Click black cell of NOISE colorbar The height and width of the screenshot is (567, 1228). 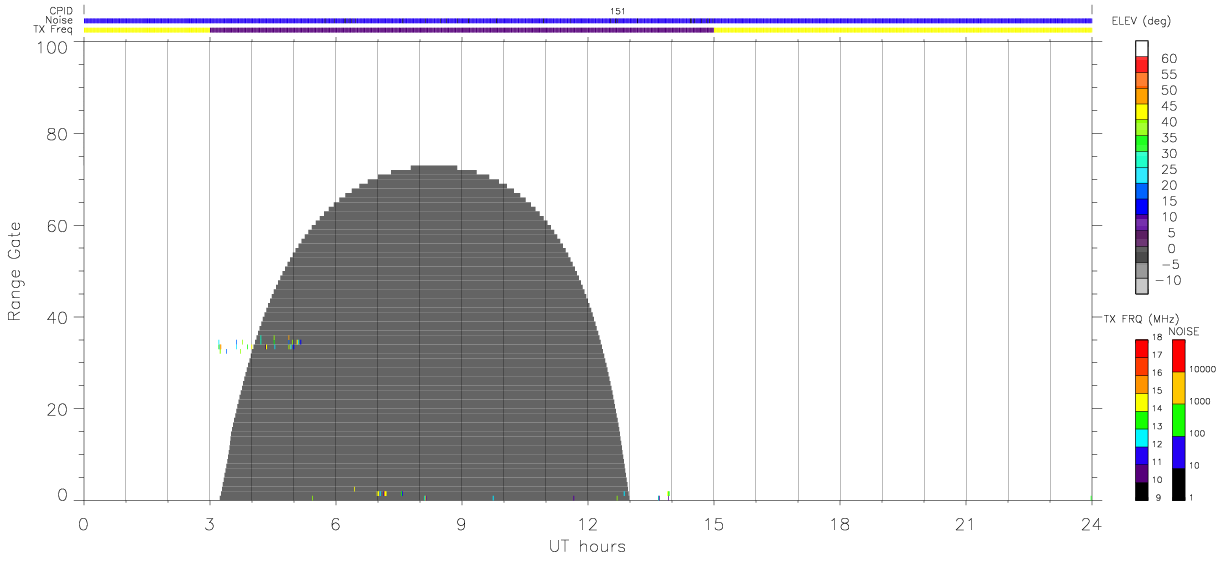(1178, 484)
